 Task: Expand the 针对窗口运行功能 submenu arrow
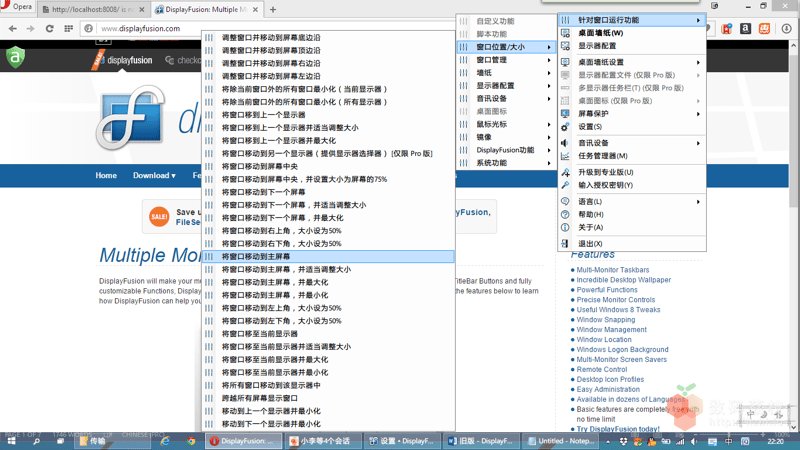698,20
